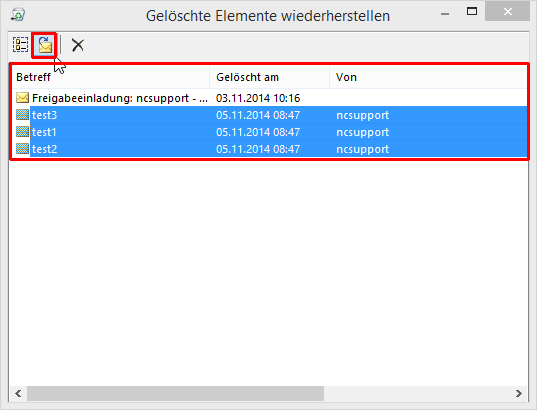The image size is (537, 410).
Task: Select the test1 row
Action: pyautogui.click(x=269, y=132)
